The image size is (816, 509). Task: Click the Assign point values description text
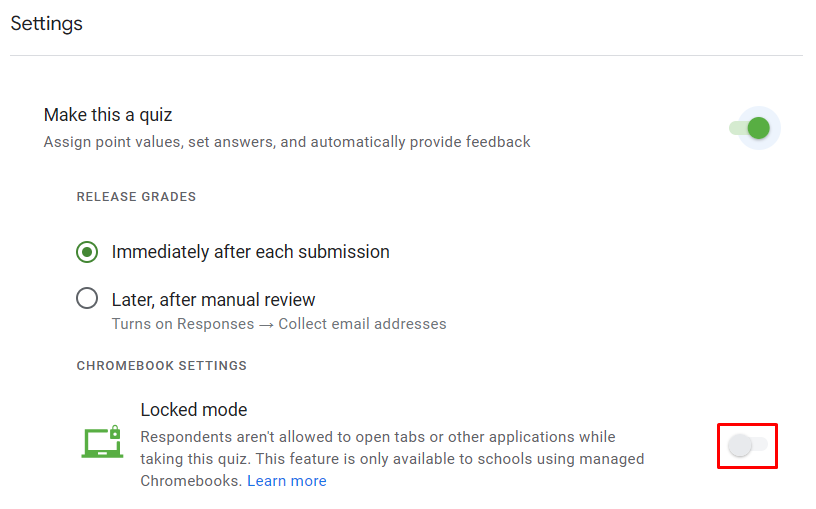pyautogui.click(x=287, y=142)
